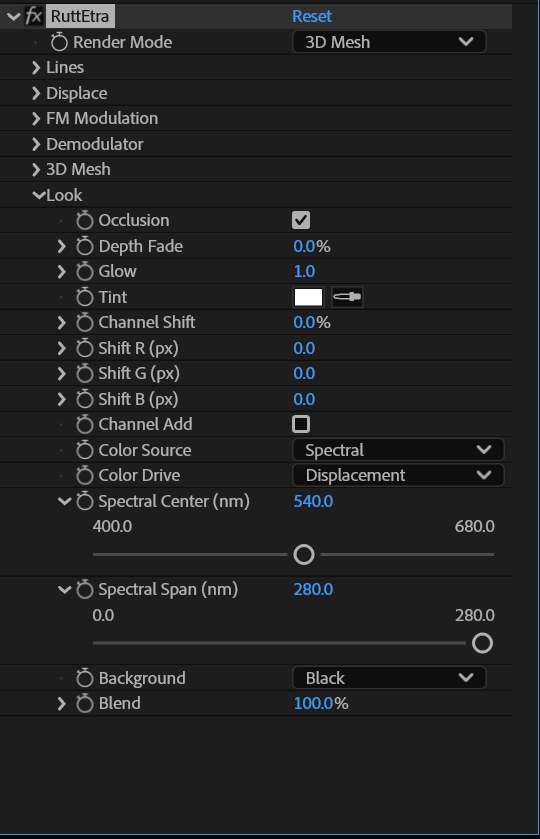Expand the FM Modulation group
Viewport: 540px width, 839px height.
(36, 118)
